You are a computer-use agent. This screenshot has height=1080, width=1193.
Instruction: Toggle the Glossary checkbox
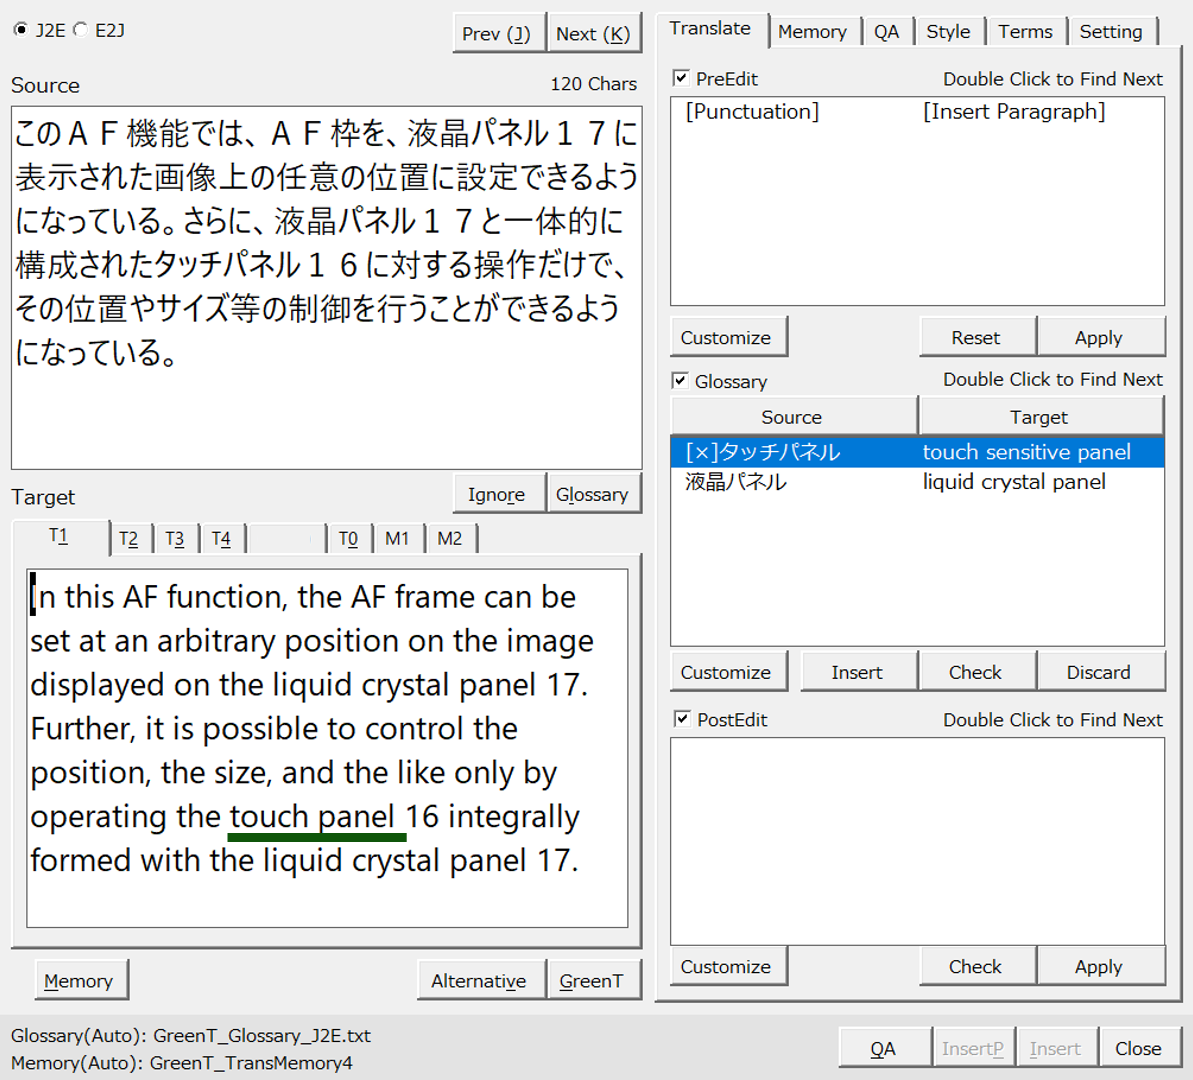point(681,380)
